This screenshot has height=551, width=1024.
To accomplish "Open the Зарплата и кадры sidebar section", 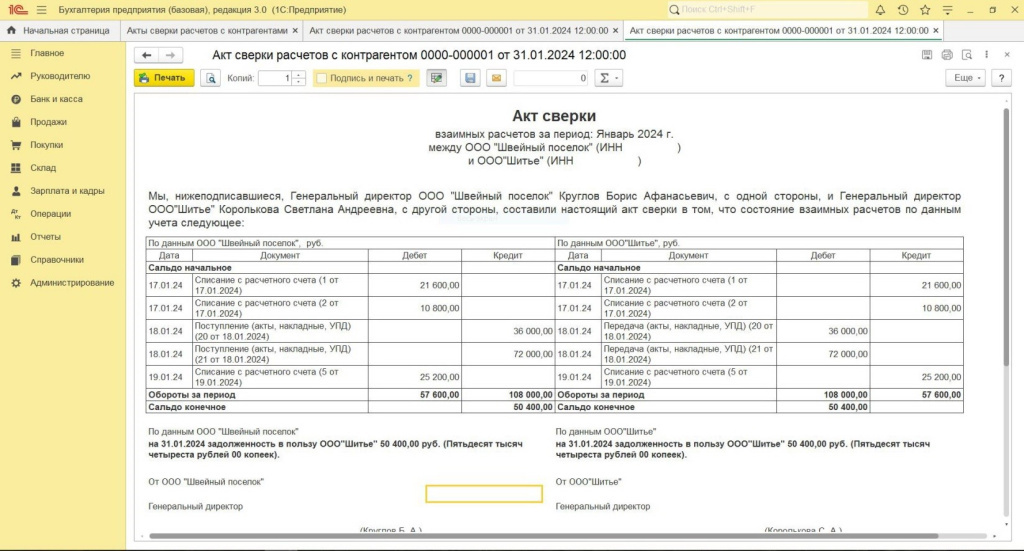I will tap(67, 190).
